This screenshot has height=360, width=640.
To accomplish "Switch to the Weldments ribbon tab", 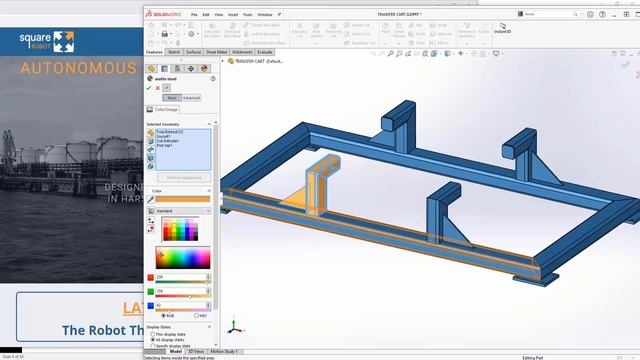I will [242, 52].
